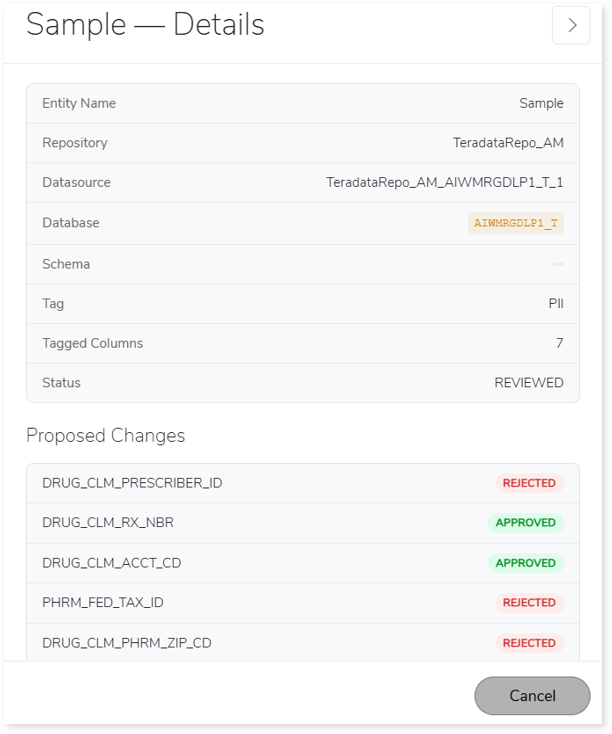
Task: Click the Entity Name row label
Action: pyautogui.click(x=79, y=103)
